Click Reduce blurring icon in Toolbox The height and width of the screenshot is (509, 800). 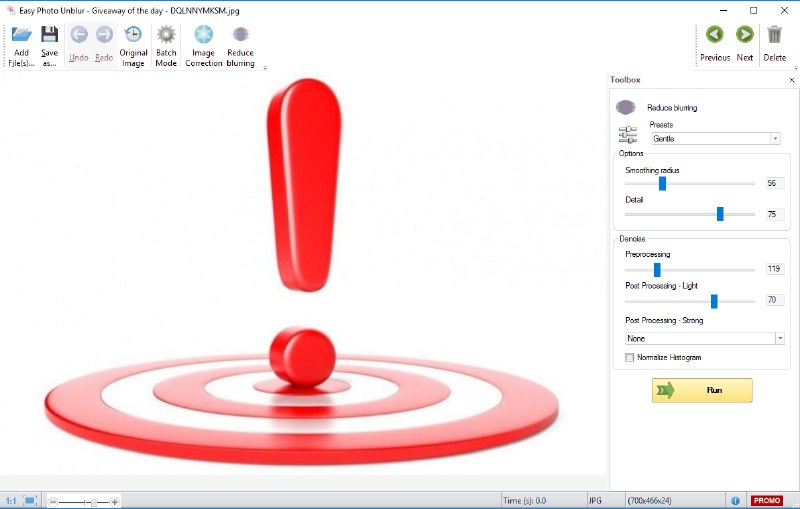[626, 107]
